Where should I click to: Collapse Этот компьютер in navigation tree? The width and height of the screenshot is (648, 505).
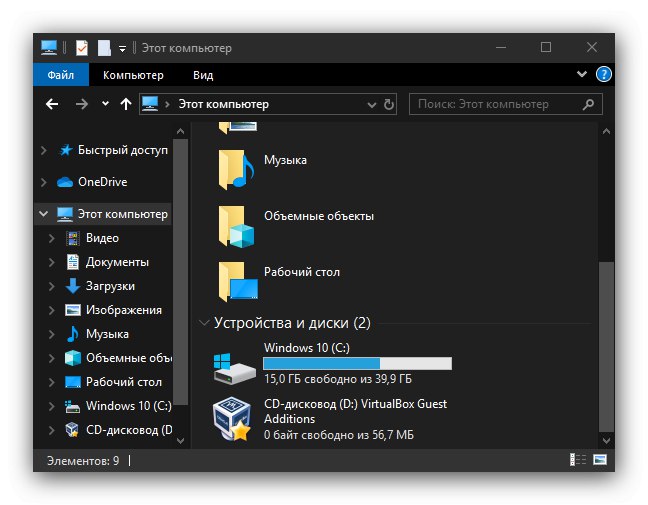[43, 214]
